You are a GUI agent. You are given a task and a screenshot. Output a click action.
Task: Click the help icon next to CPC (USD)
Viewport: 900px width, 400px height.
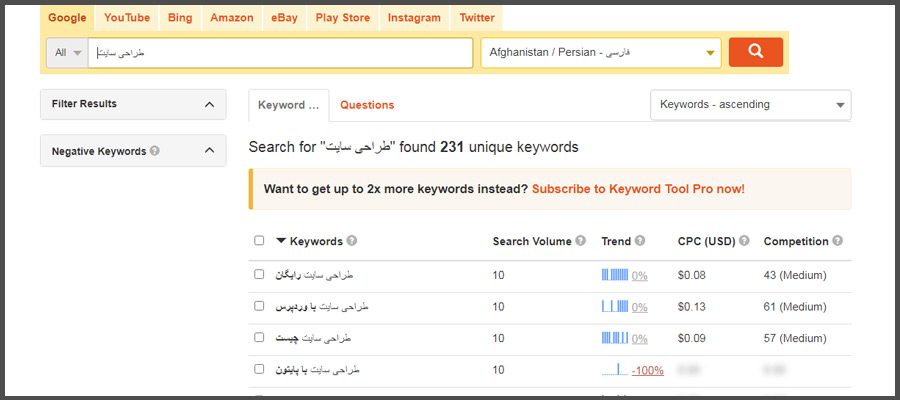[x=744, y=241]
